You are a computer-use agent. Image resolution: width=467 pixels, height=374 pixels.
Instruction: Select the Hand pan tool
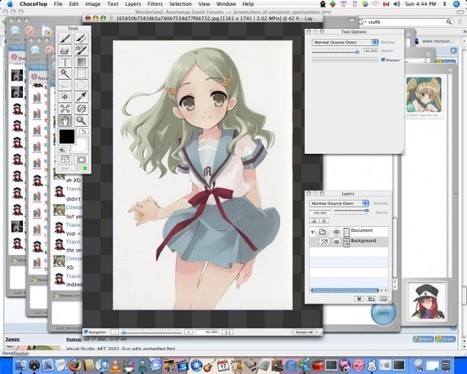[65, 120]
